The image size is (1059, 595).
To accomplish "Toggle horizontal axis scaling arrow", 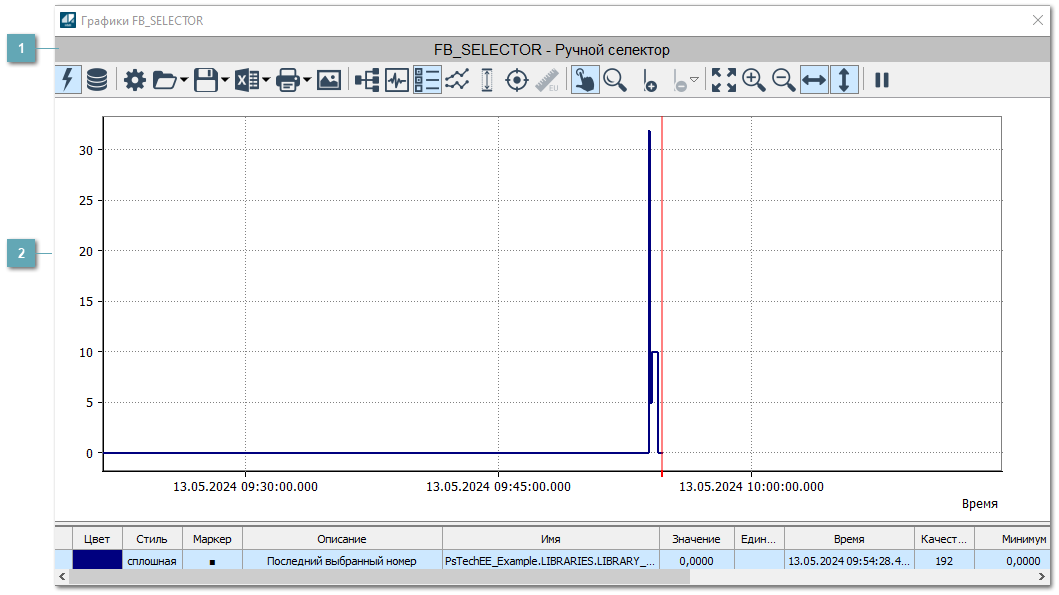I will click(x=815, y=81).
